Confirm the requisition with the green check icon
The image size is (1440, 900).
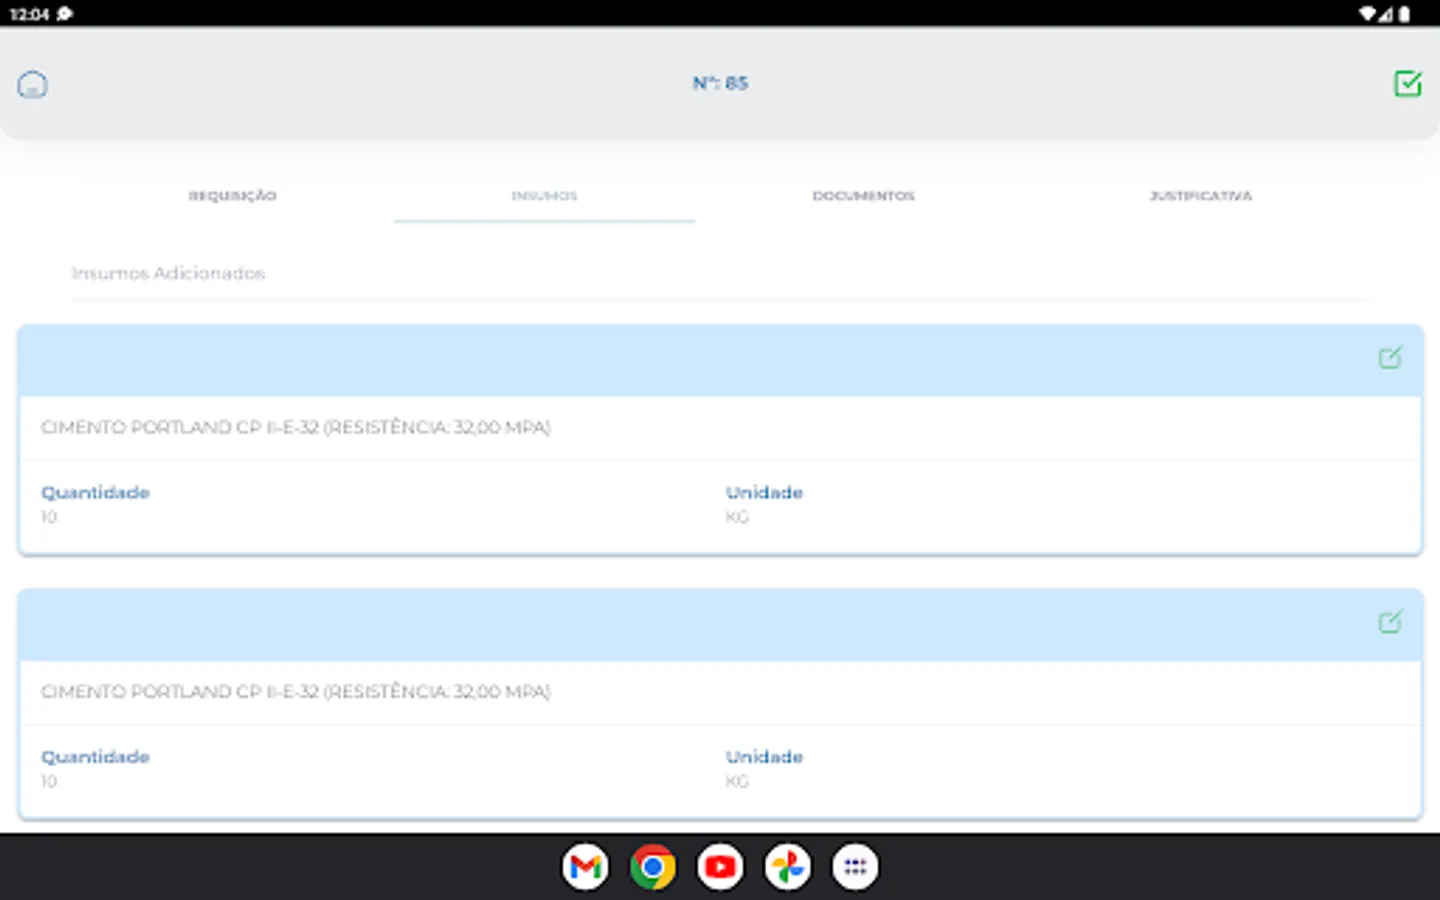[1407, 84]
